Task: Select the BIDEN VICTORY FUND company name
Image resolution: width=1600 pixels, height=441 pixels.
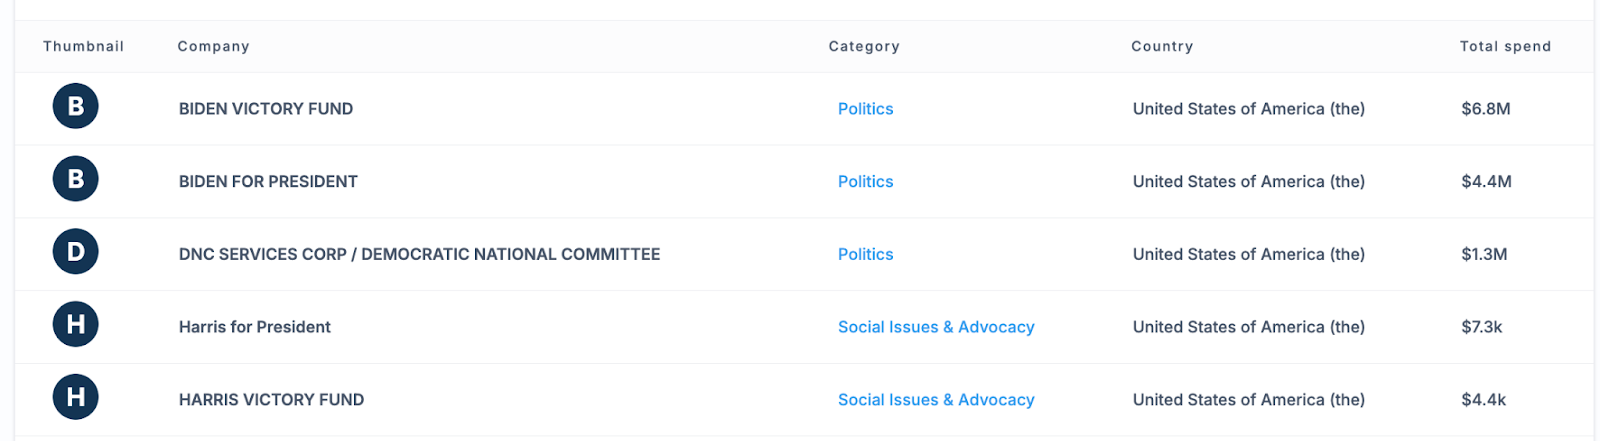Action: coord(266,109)
